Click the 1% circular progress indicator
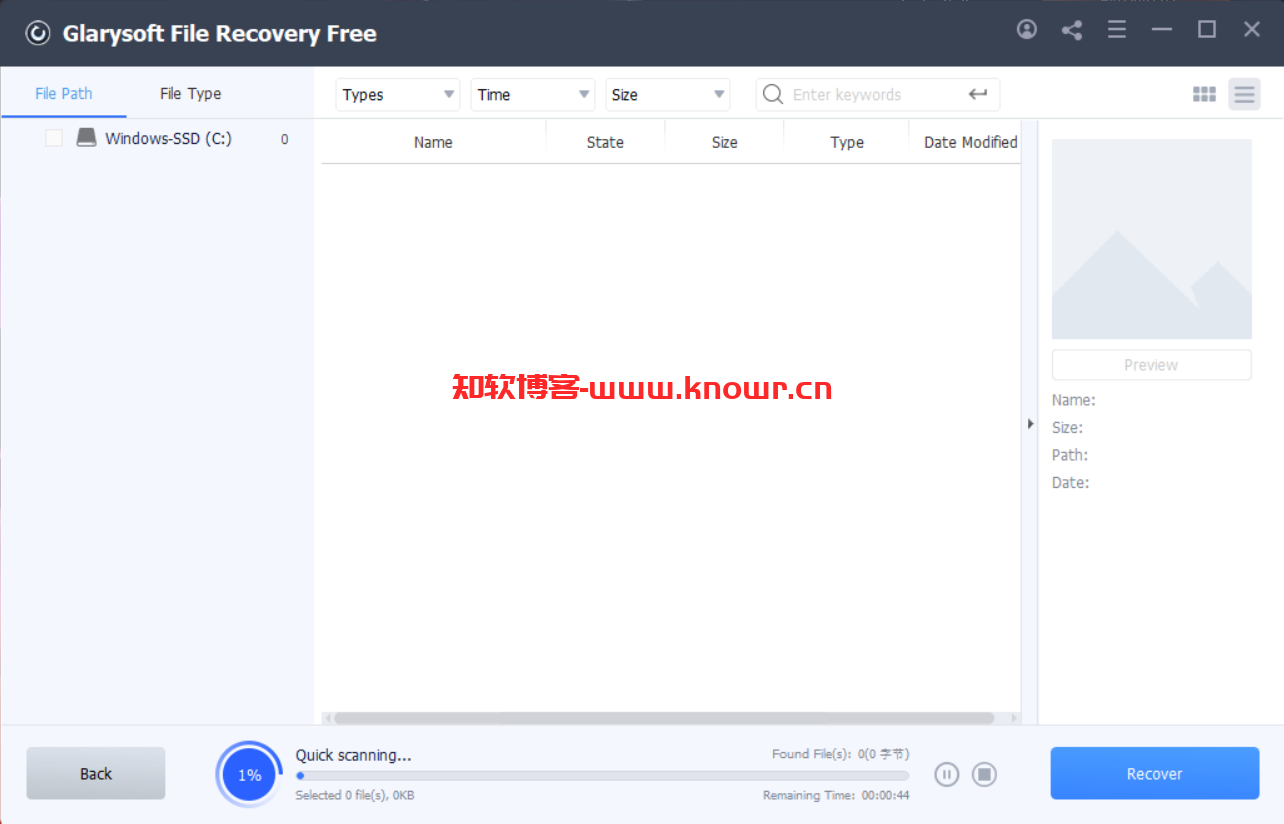 click(249, 774)
